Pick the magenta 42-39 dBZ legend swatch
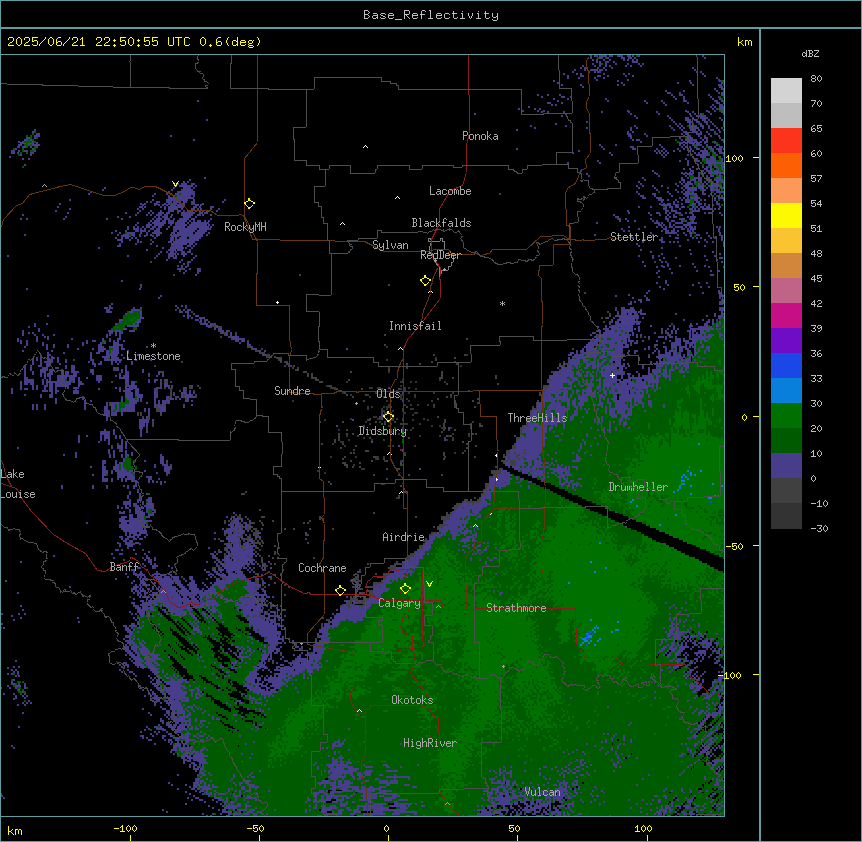This screenshot has width=862, height=842. (786, 316)
